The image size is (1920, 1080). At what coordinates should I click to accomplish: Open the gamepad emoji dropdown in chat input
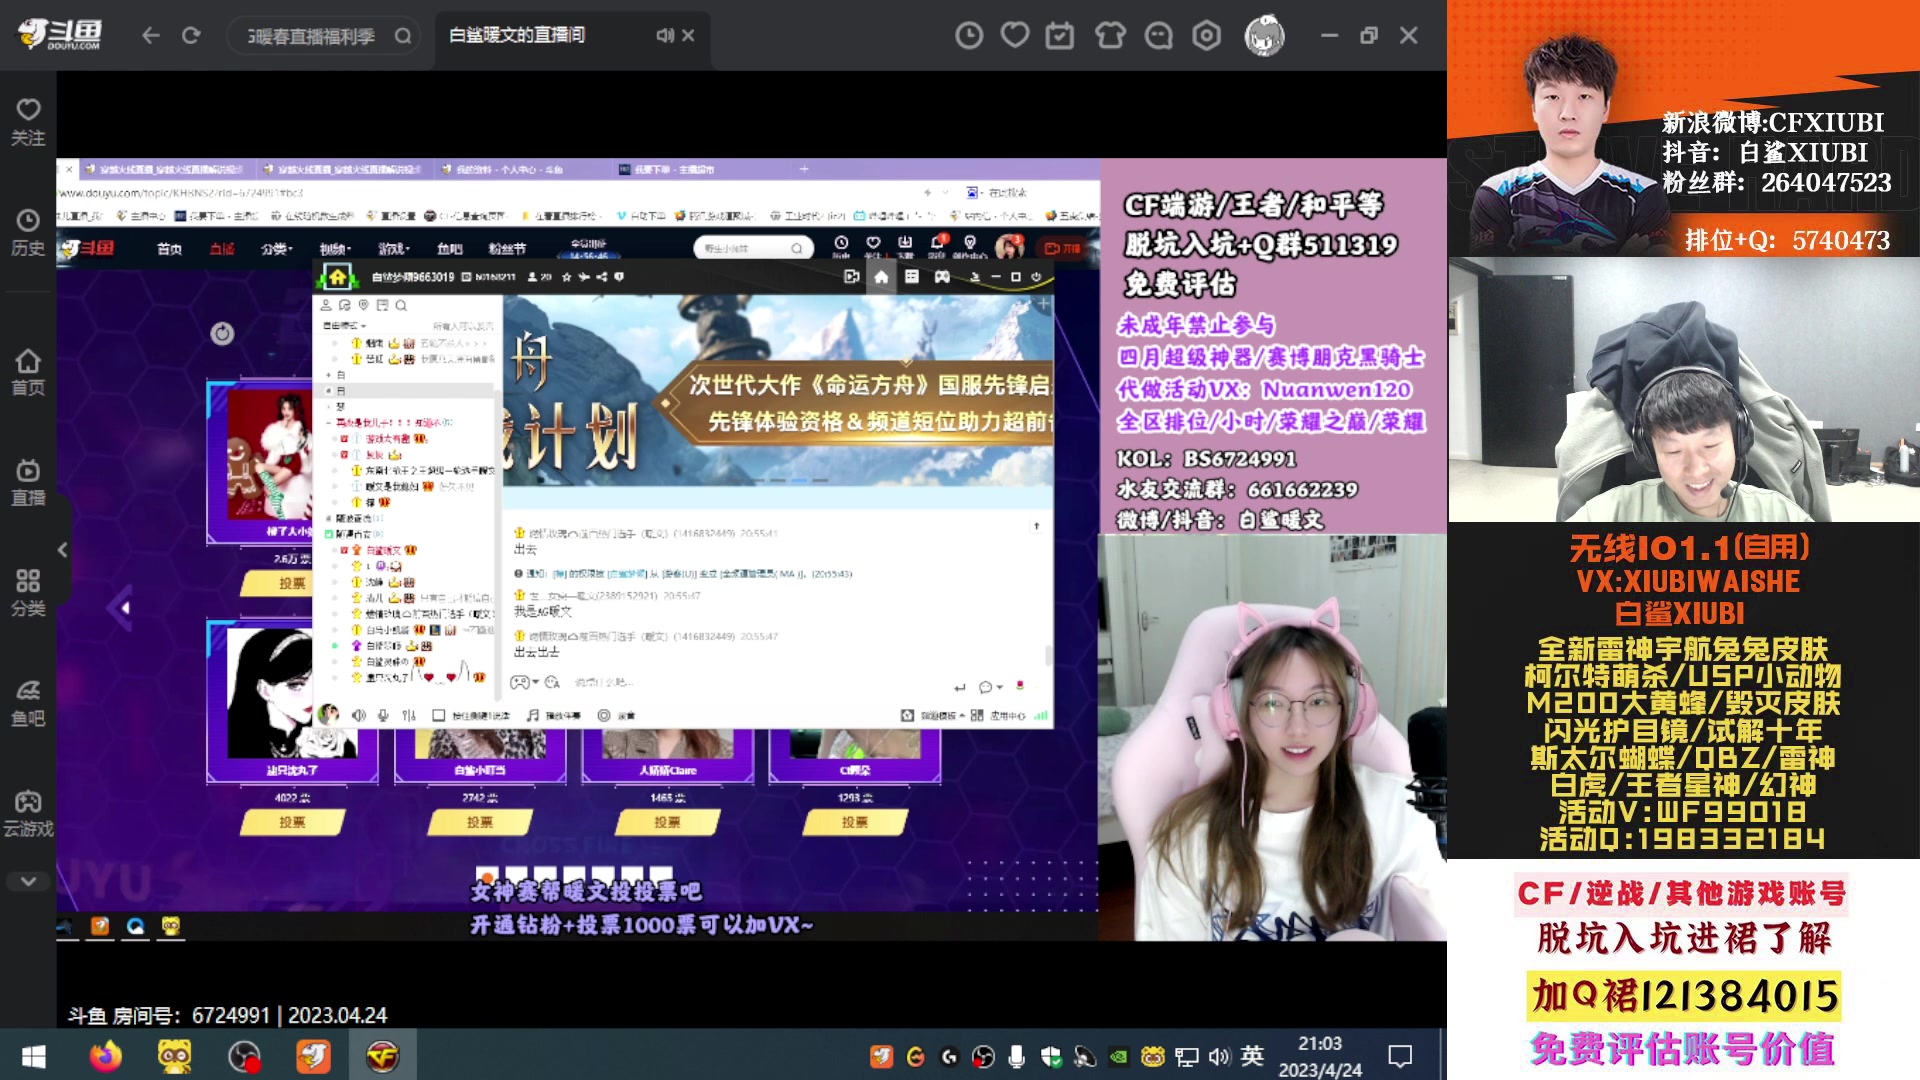click(524, 682)
